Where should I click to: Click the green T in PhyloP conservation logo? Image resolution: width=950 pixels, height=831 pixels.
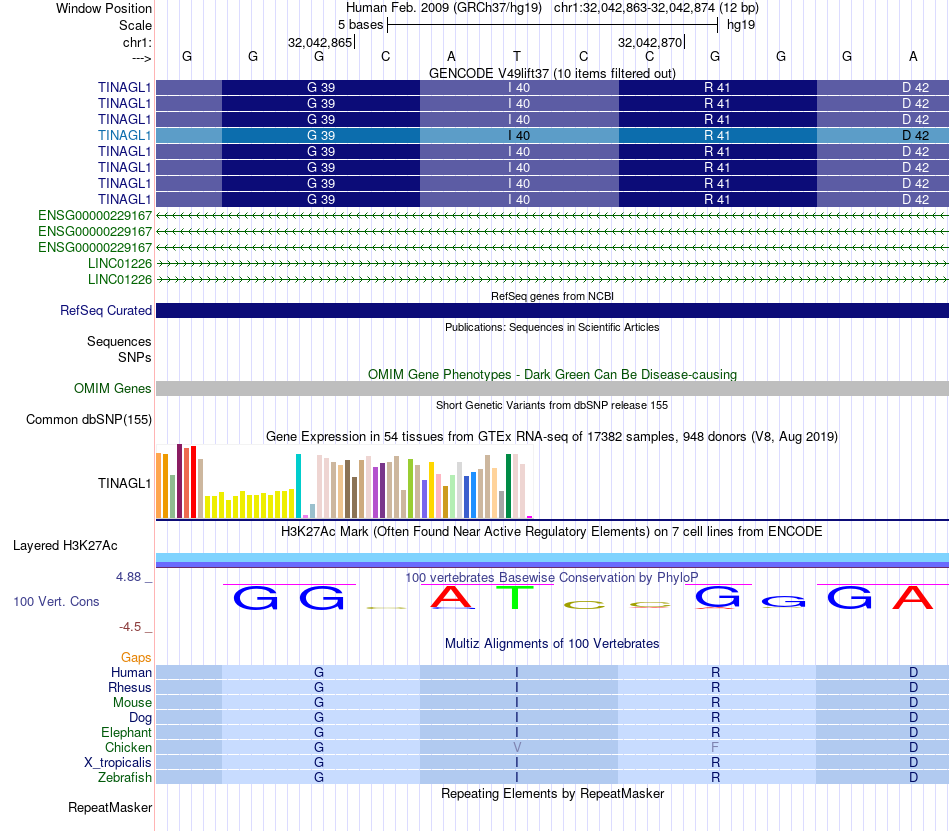[516, 598]
